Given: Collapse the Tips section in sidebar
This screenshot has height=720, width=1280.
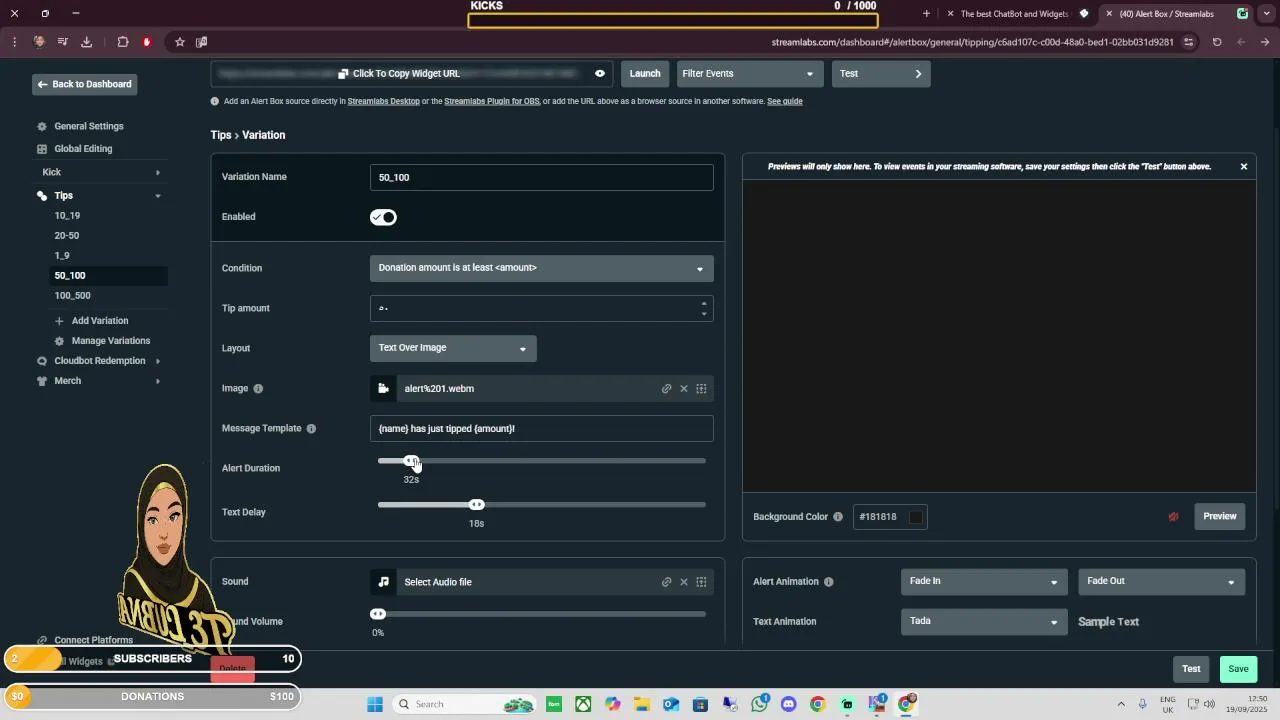Looking at the screenshot, I should coord(158,196).
